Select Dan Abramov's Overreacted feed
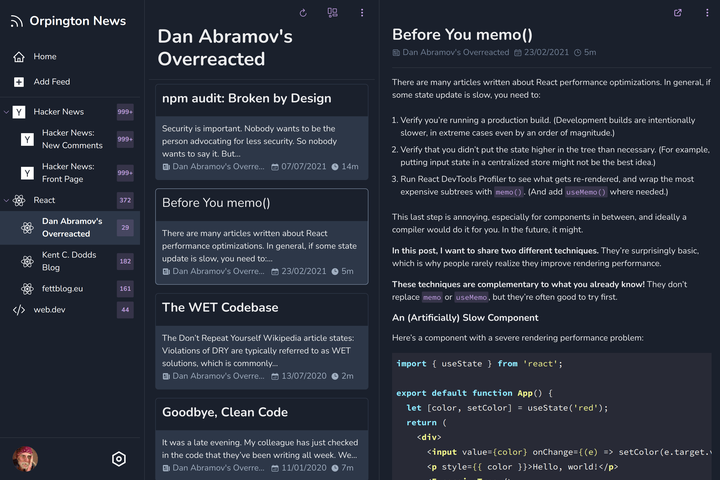The width and height of the screenshot is (720, 480). [x=70, y=227]
